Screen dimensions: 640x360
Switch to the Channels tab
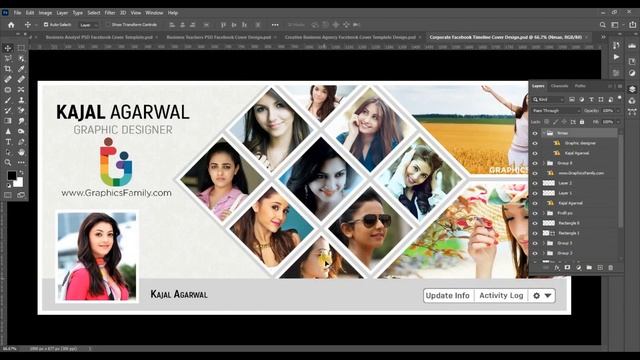559,86
